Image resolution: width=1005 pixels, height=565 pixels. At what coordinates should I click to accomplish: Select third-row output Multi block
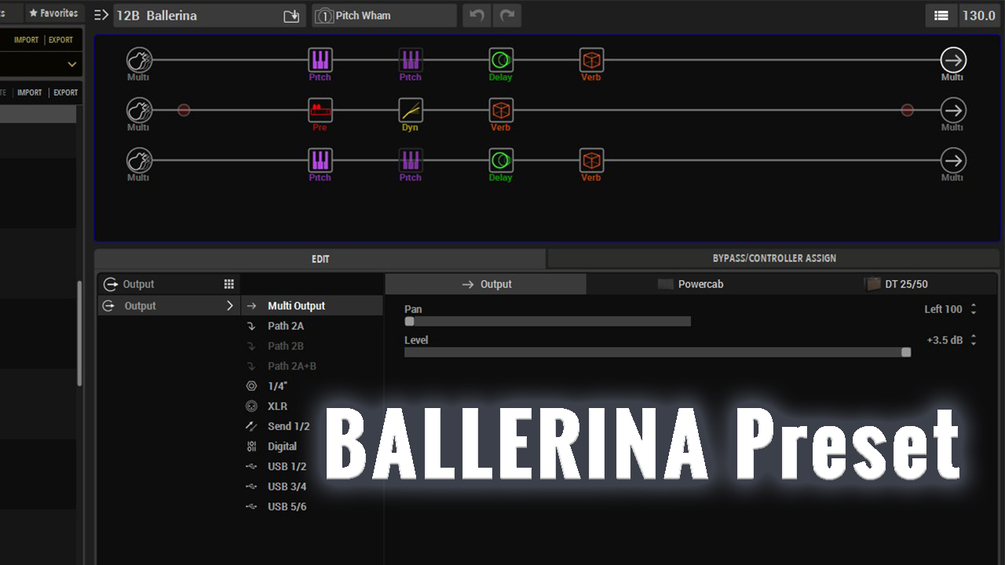(x=953, y=160)
